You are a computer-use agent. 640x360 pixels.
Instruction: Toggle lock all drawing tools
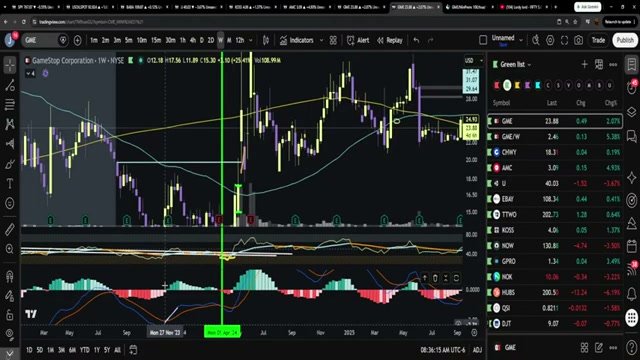pyautogui.click(x=10, y=315)
